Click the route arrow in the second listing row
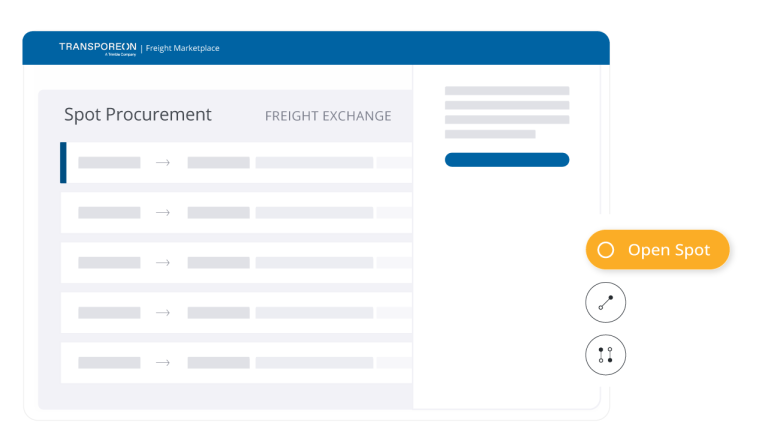The height and width of the screenshot is (432, 768). [x=163, y=213]
